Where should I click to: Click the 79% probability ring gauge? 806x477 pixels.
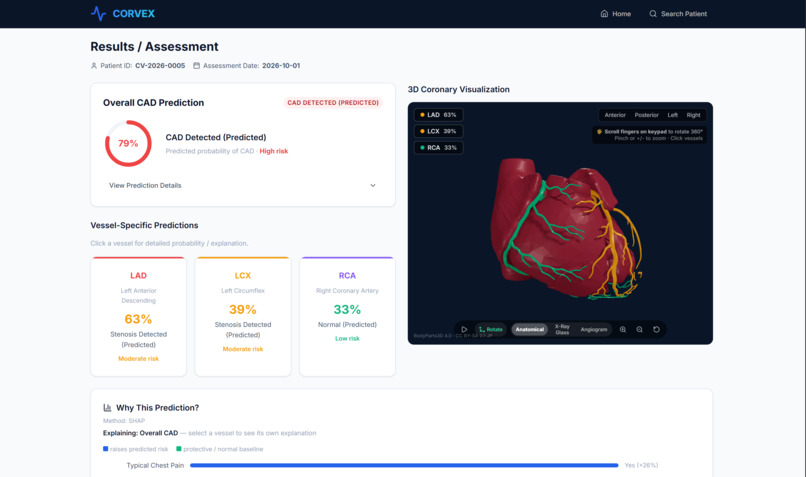pos(128,143)
